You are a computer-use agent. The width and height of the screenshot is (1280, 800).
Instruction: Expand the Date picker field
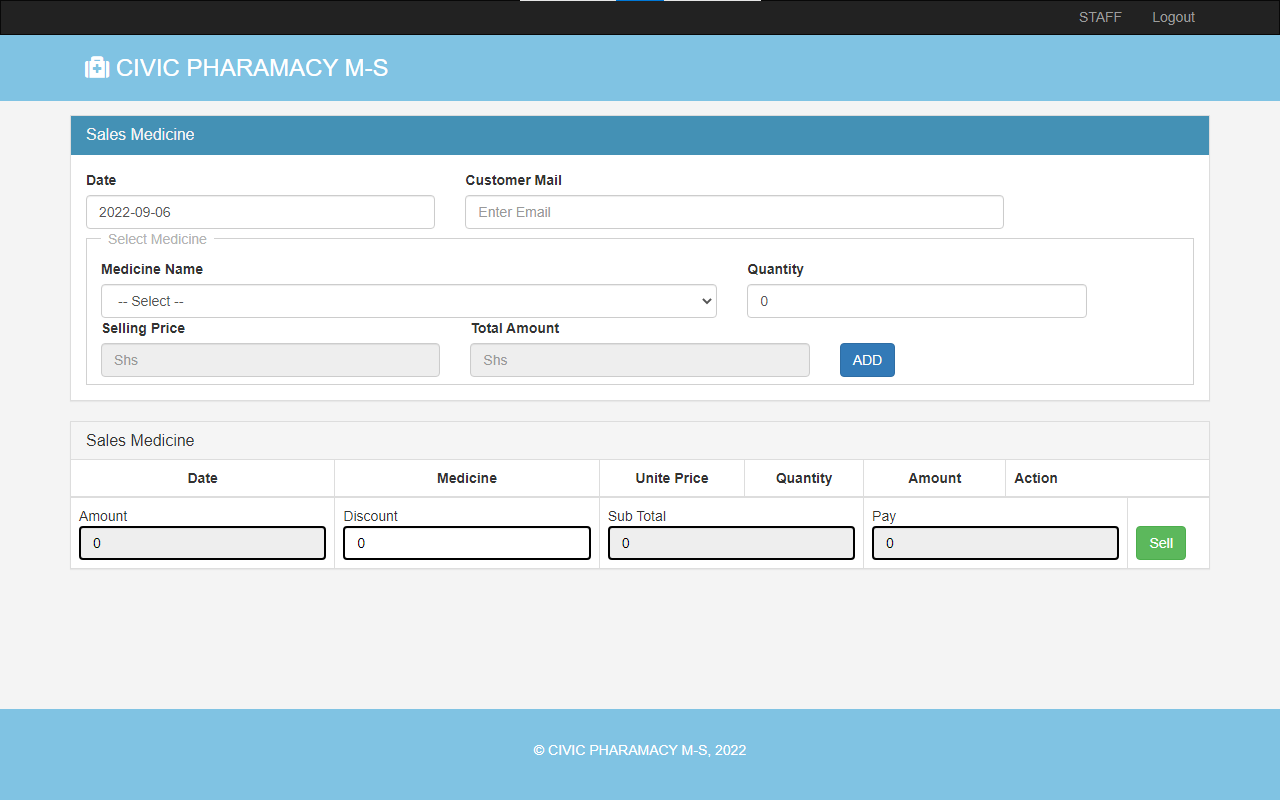coord(260,212)
